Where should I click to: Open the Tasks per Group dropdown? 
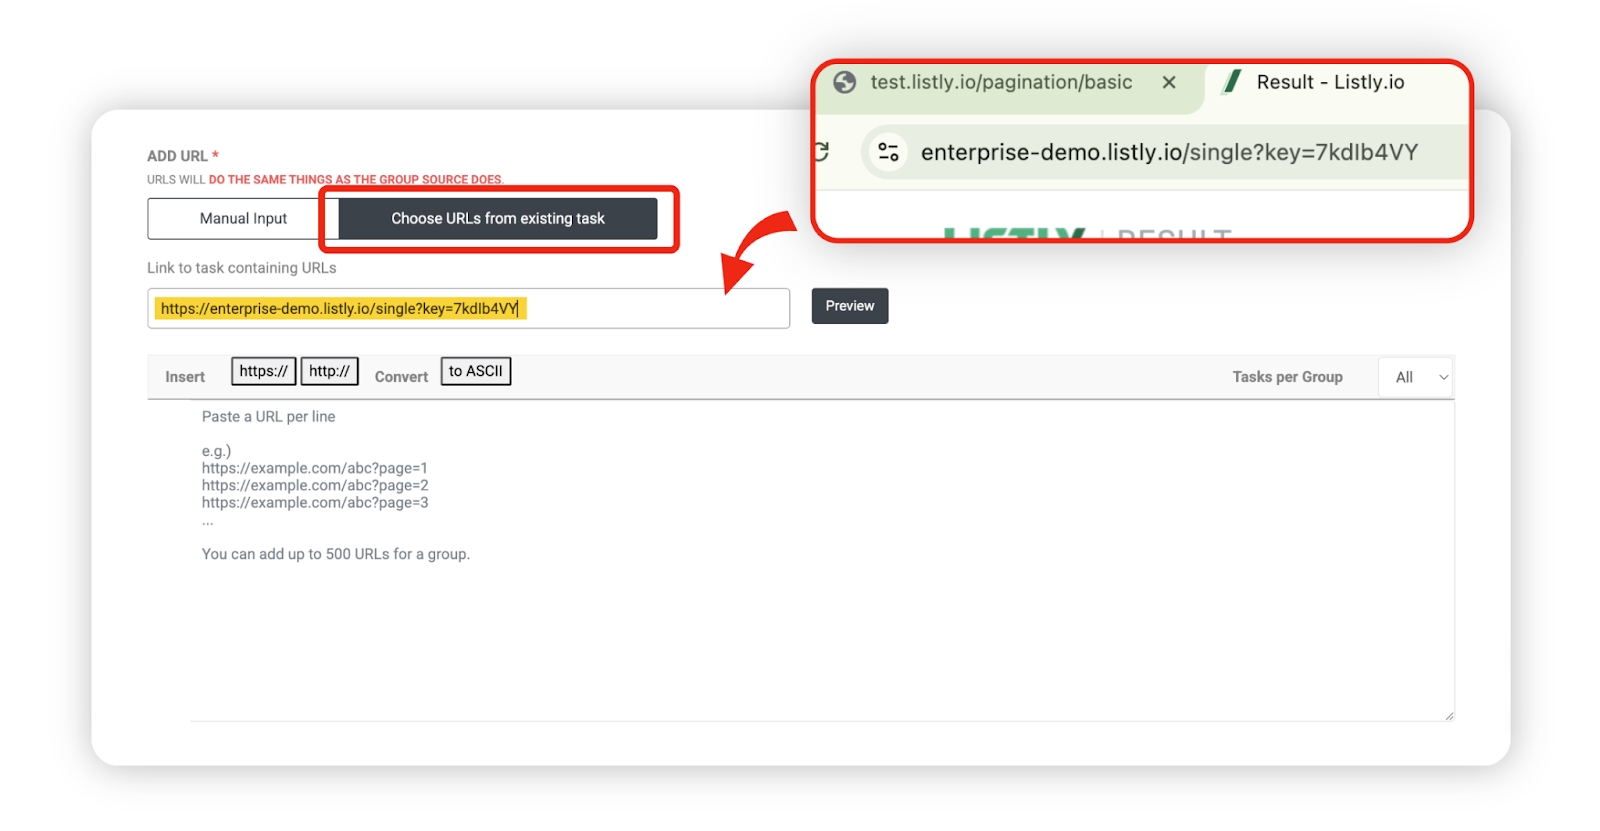1414,377
